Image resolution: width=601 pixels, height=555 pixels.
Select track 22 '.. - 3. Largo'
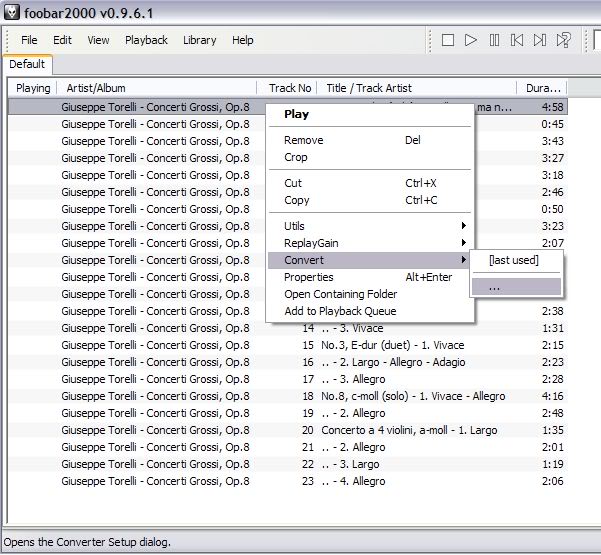(288, 464)
